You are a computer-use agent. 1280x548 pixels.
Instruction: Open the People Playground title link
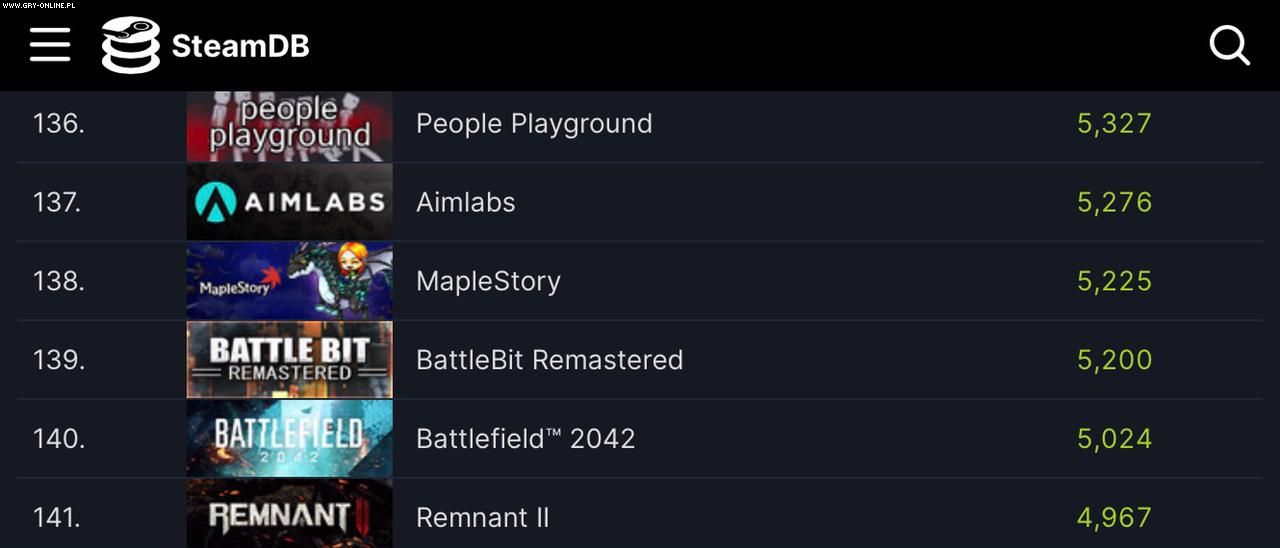coord(534,124)
